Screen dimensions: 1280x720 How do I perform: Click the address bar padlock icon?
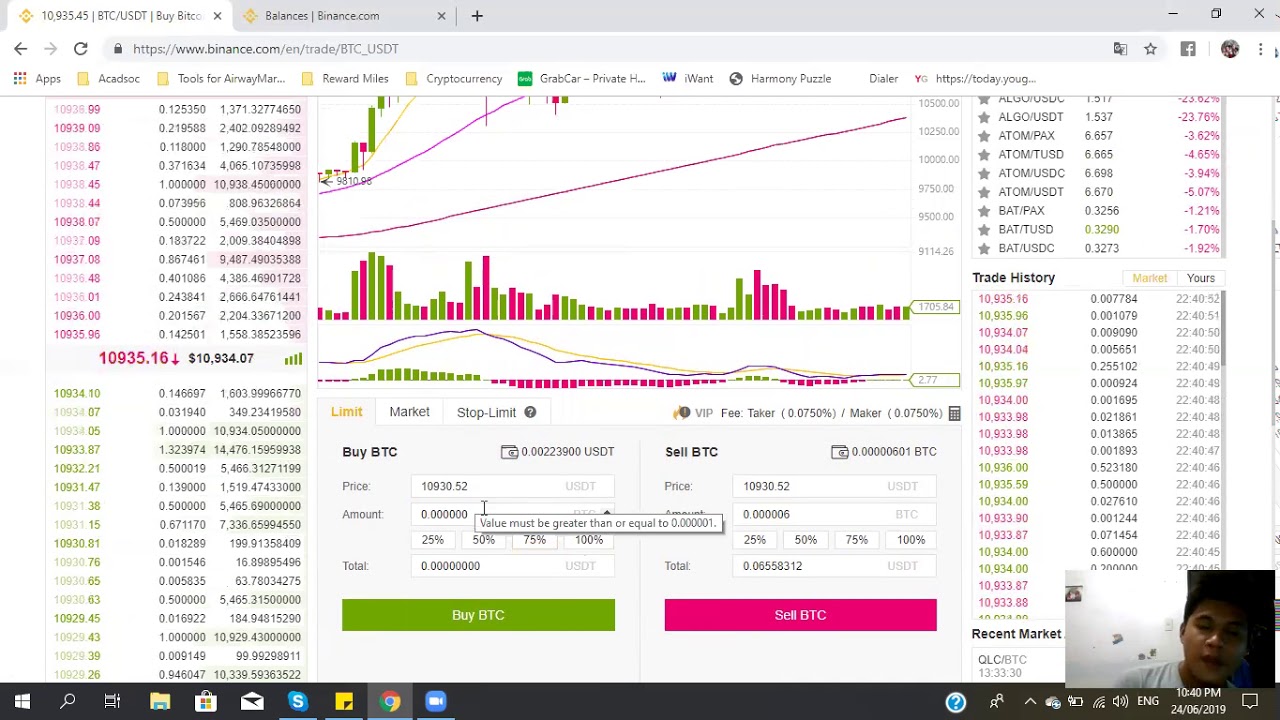pyautogui.click(x=118, y=49)
